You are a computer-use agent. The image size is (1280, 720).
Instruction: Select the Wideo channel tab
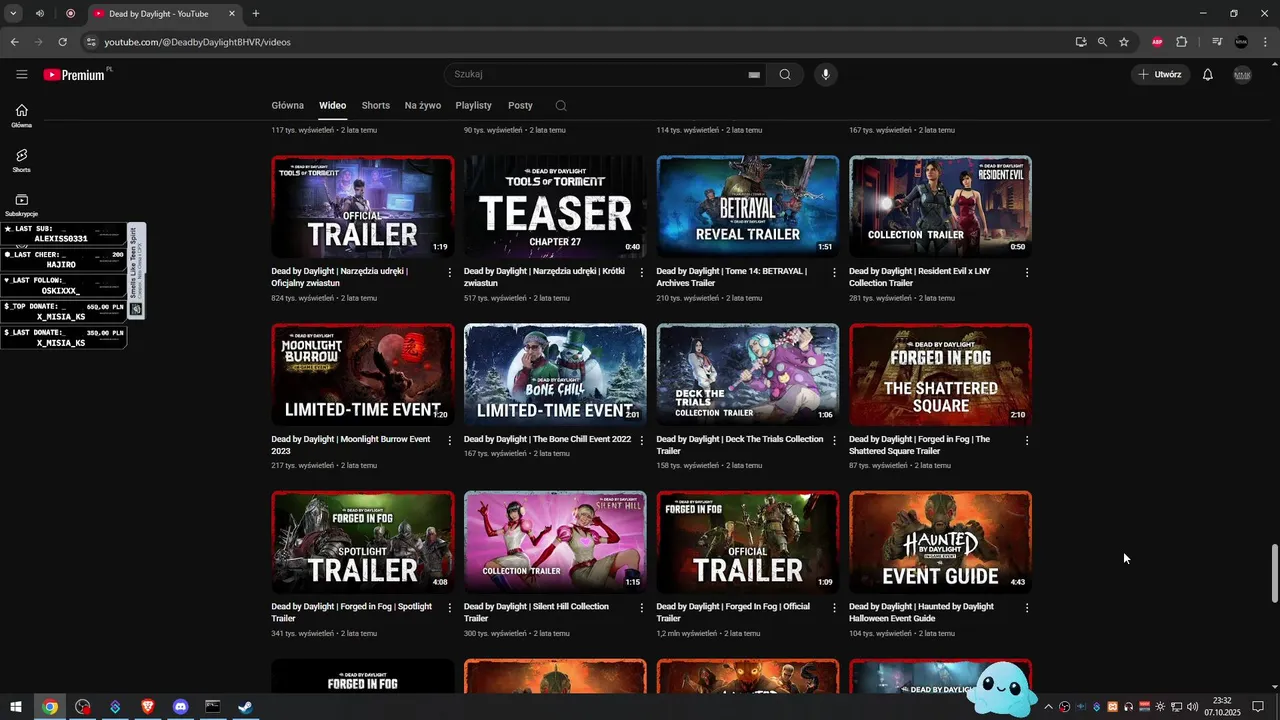click(332, 105)
